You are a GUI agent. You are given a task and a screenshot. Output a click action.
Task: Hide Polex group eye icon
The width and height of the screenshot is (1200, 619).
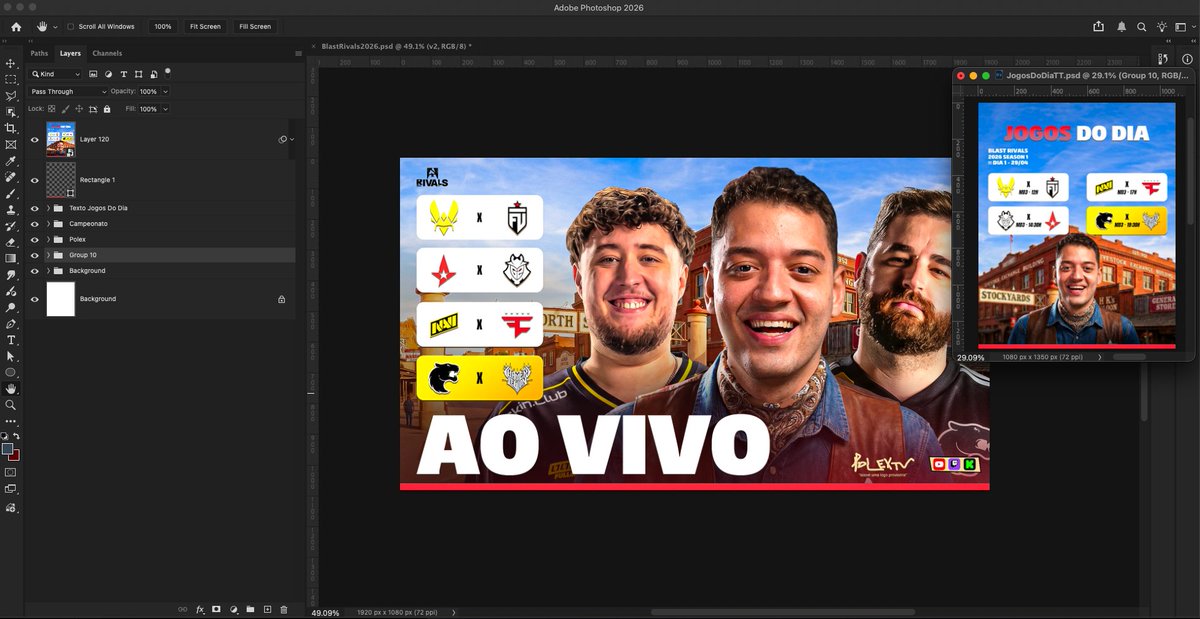click(35, 240)
